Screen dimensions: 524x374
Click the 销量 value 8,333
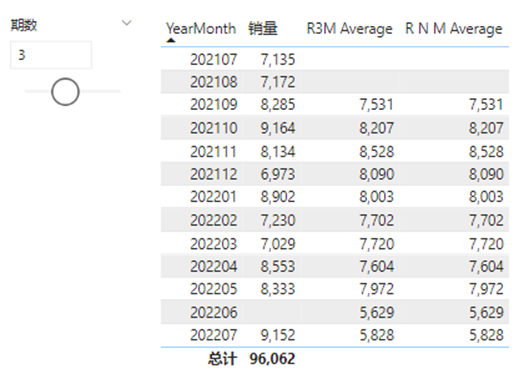click(278, 289)
